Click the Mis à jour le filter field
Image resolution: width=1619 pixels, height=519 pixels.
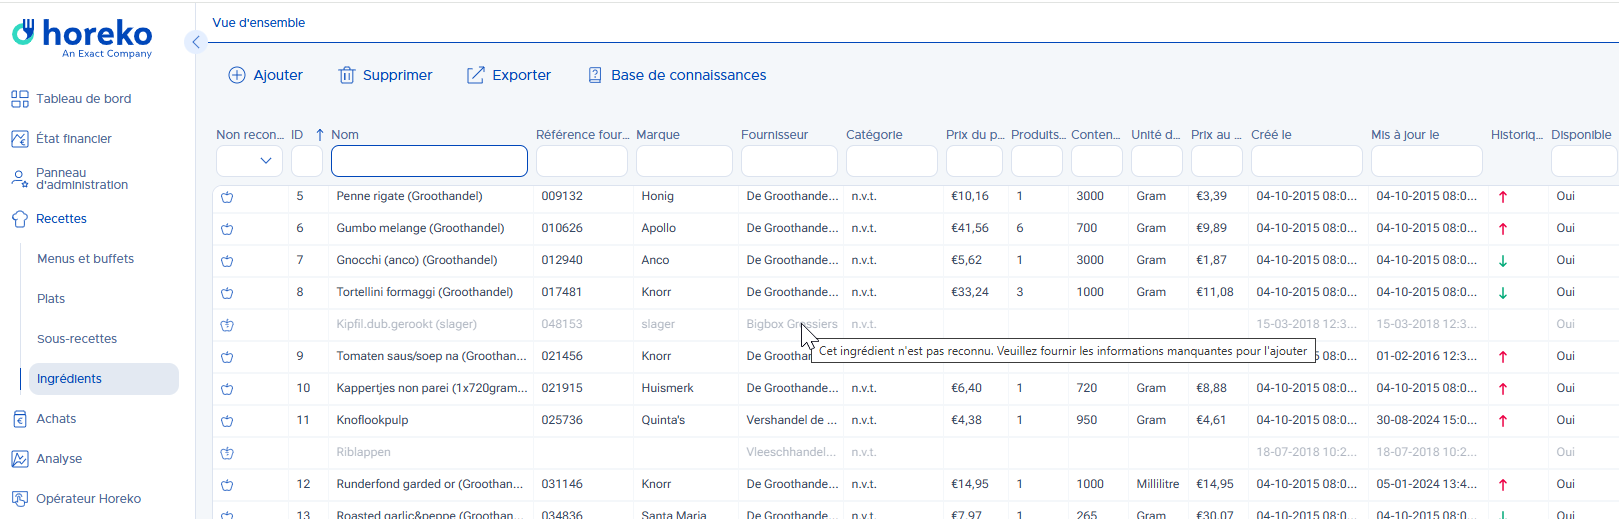point(1427,160)
